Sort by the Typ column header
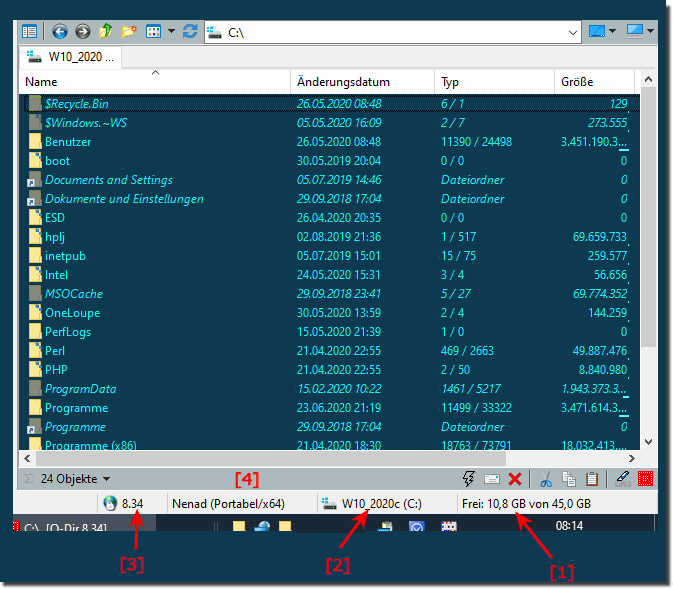 (494, 82)
